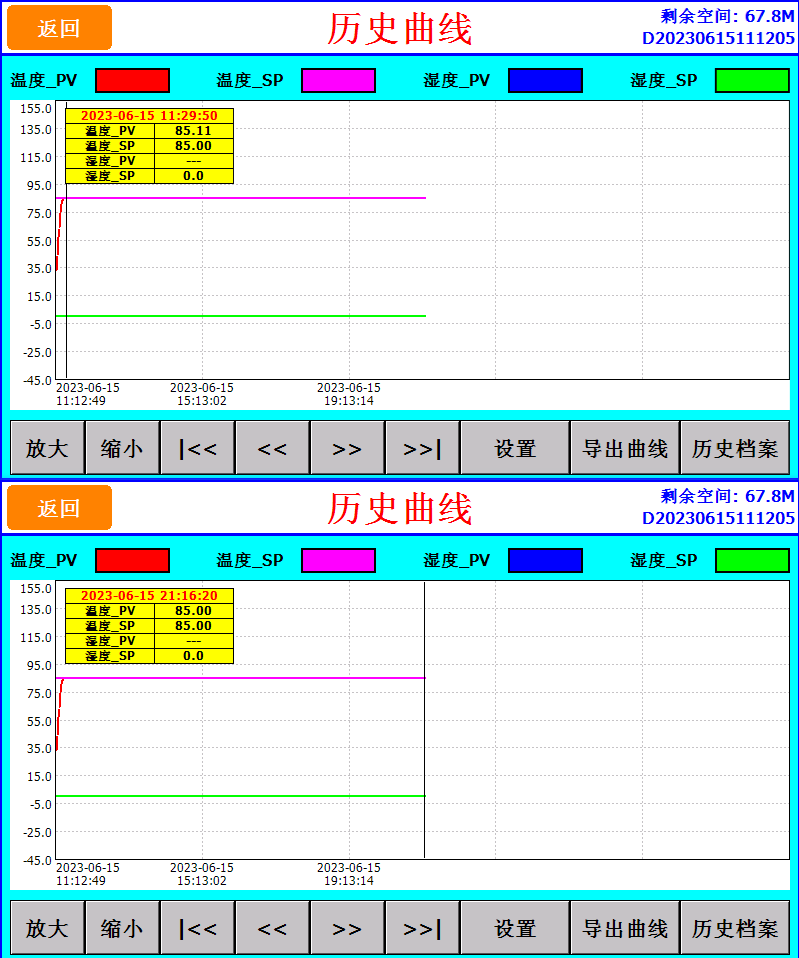Screen dimensions: 799x958
Task: Open 设置 in the 11:29:50 screen
Action: 515,448
